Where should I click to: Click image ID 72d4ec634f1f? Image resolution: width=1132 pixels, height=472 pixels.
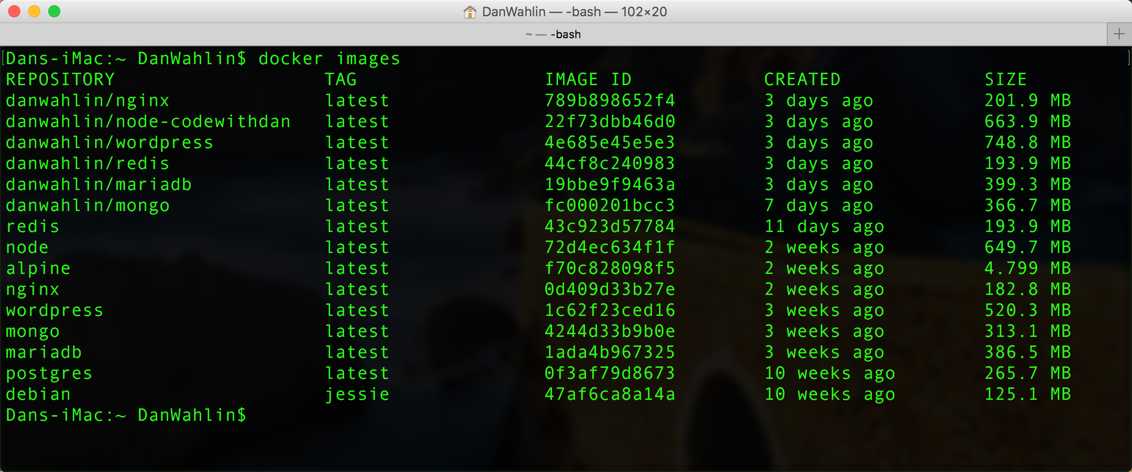tap(610, 248)
